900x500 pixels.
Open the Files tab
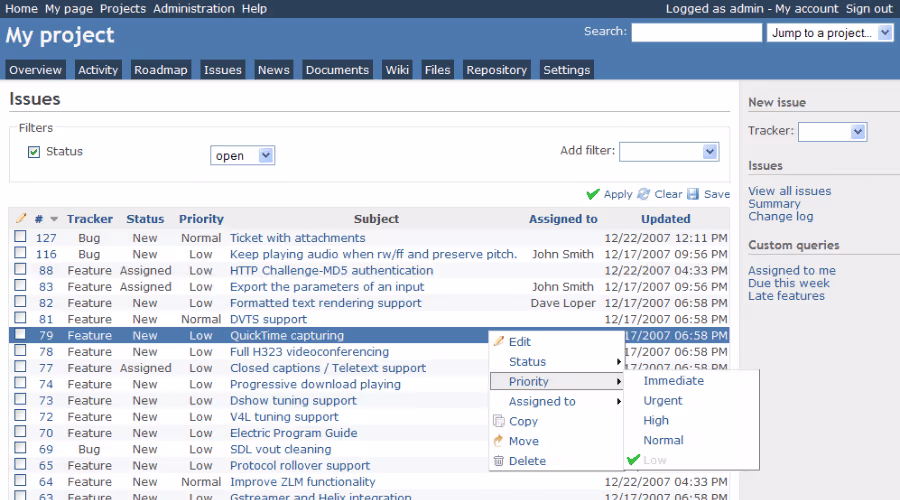tap(437, 70)
